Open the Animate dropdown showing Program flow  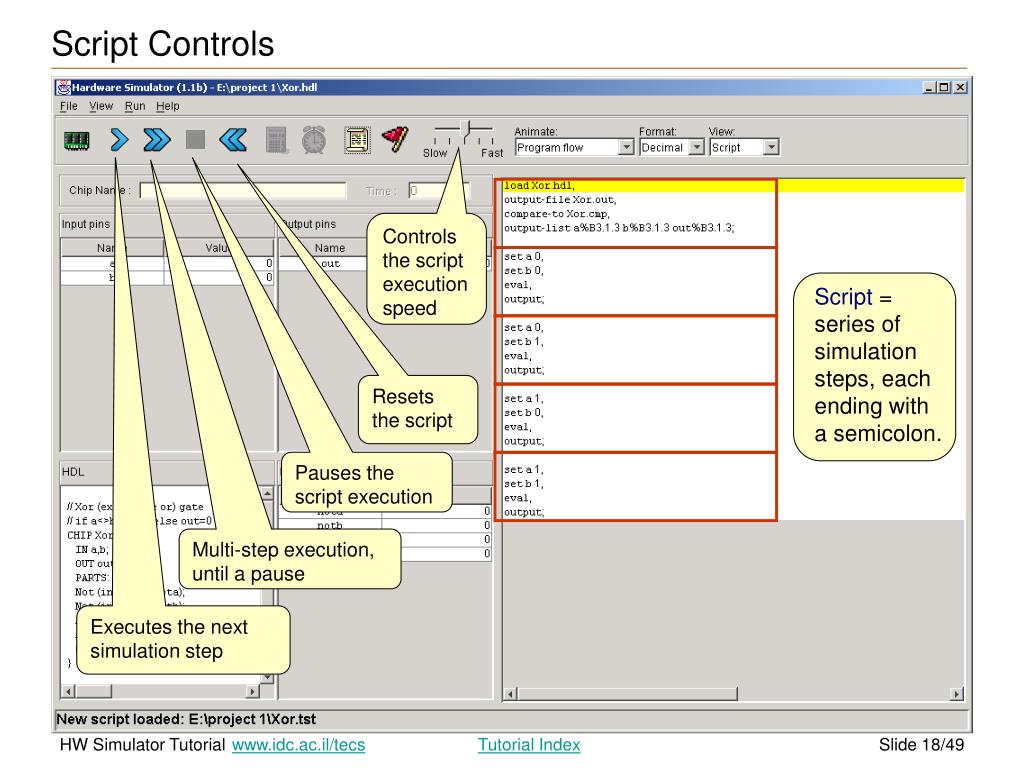[x=574, y=148]
